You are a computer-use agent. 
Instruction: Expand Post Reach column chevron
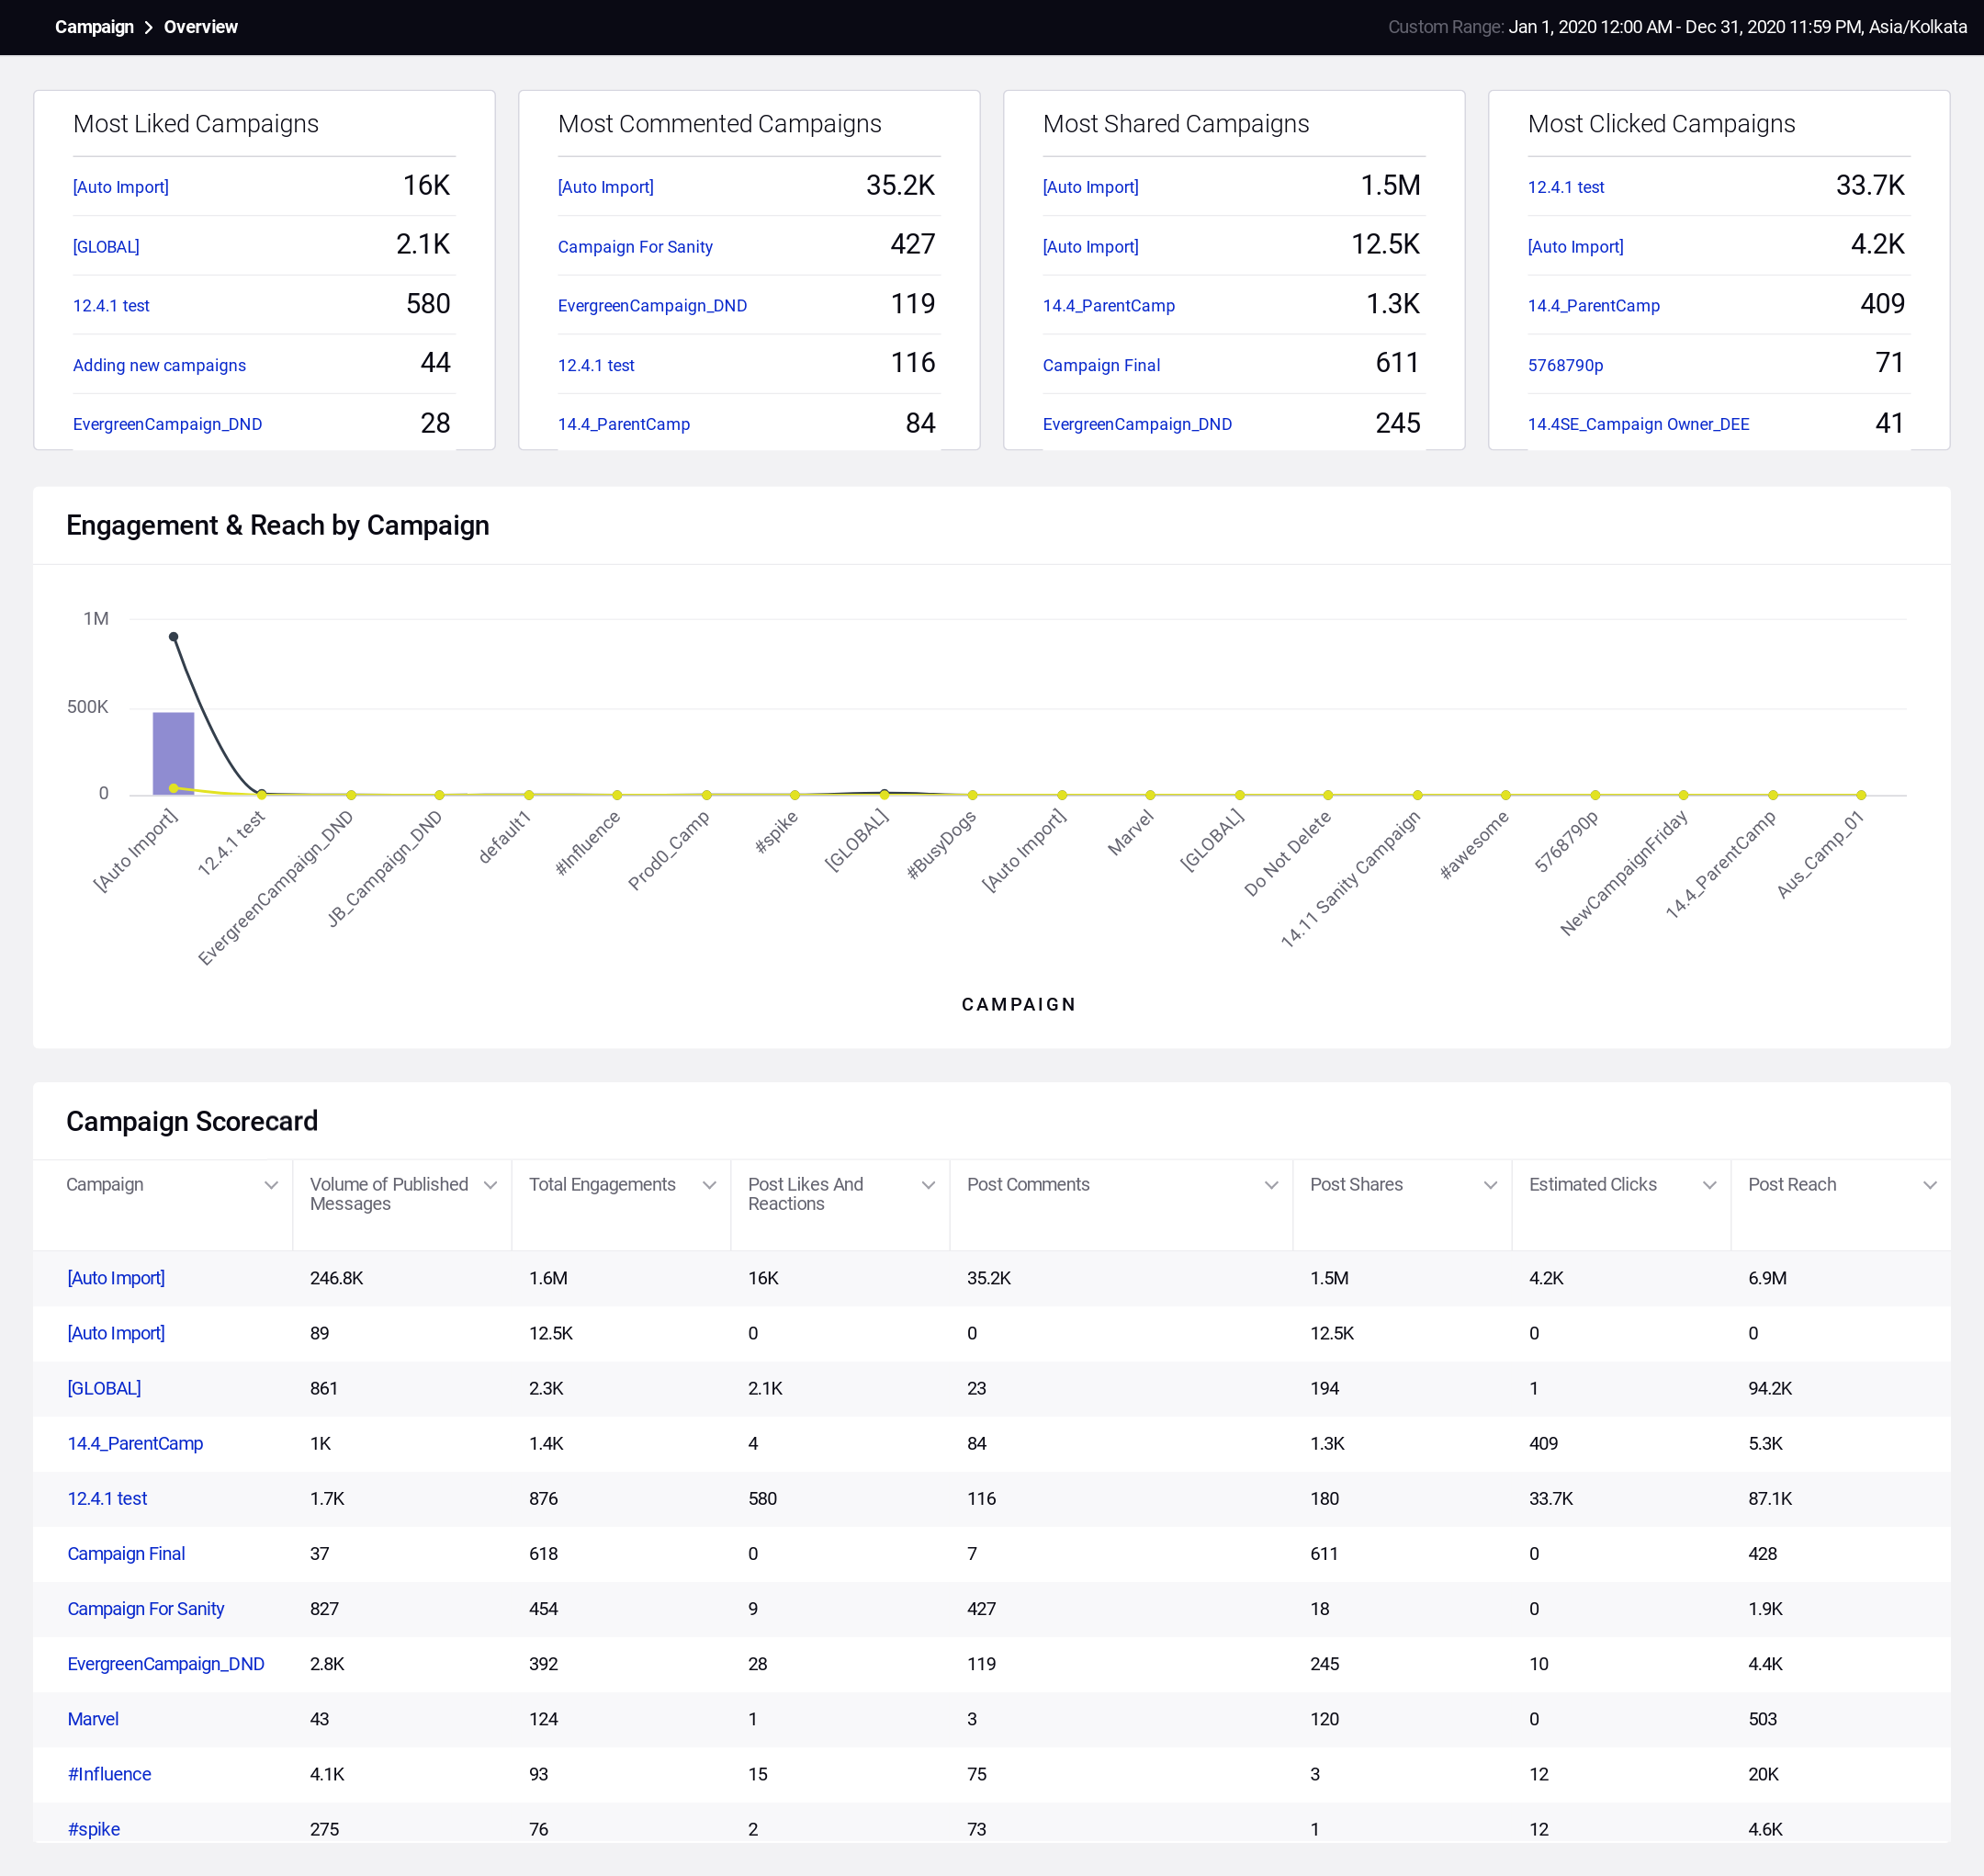click(x=1929, y=1185)
